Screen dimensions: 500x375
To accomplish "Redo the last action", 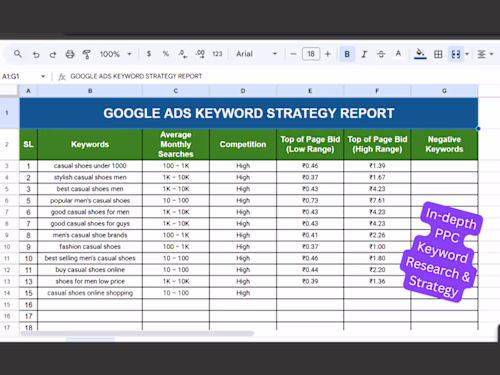I will point(53,54).
